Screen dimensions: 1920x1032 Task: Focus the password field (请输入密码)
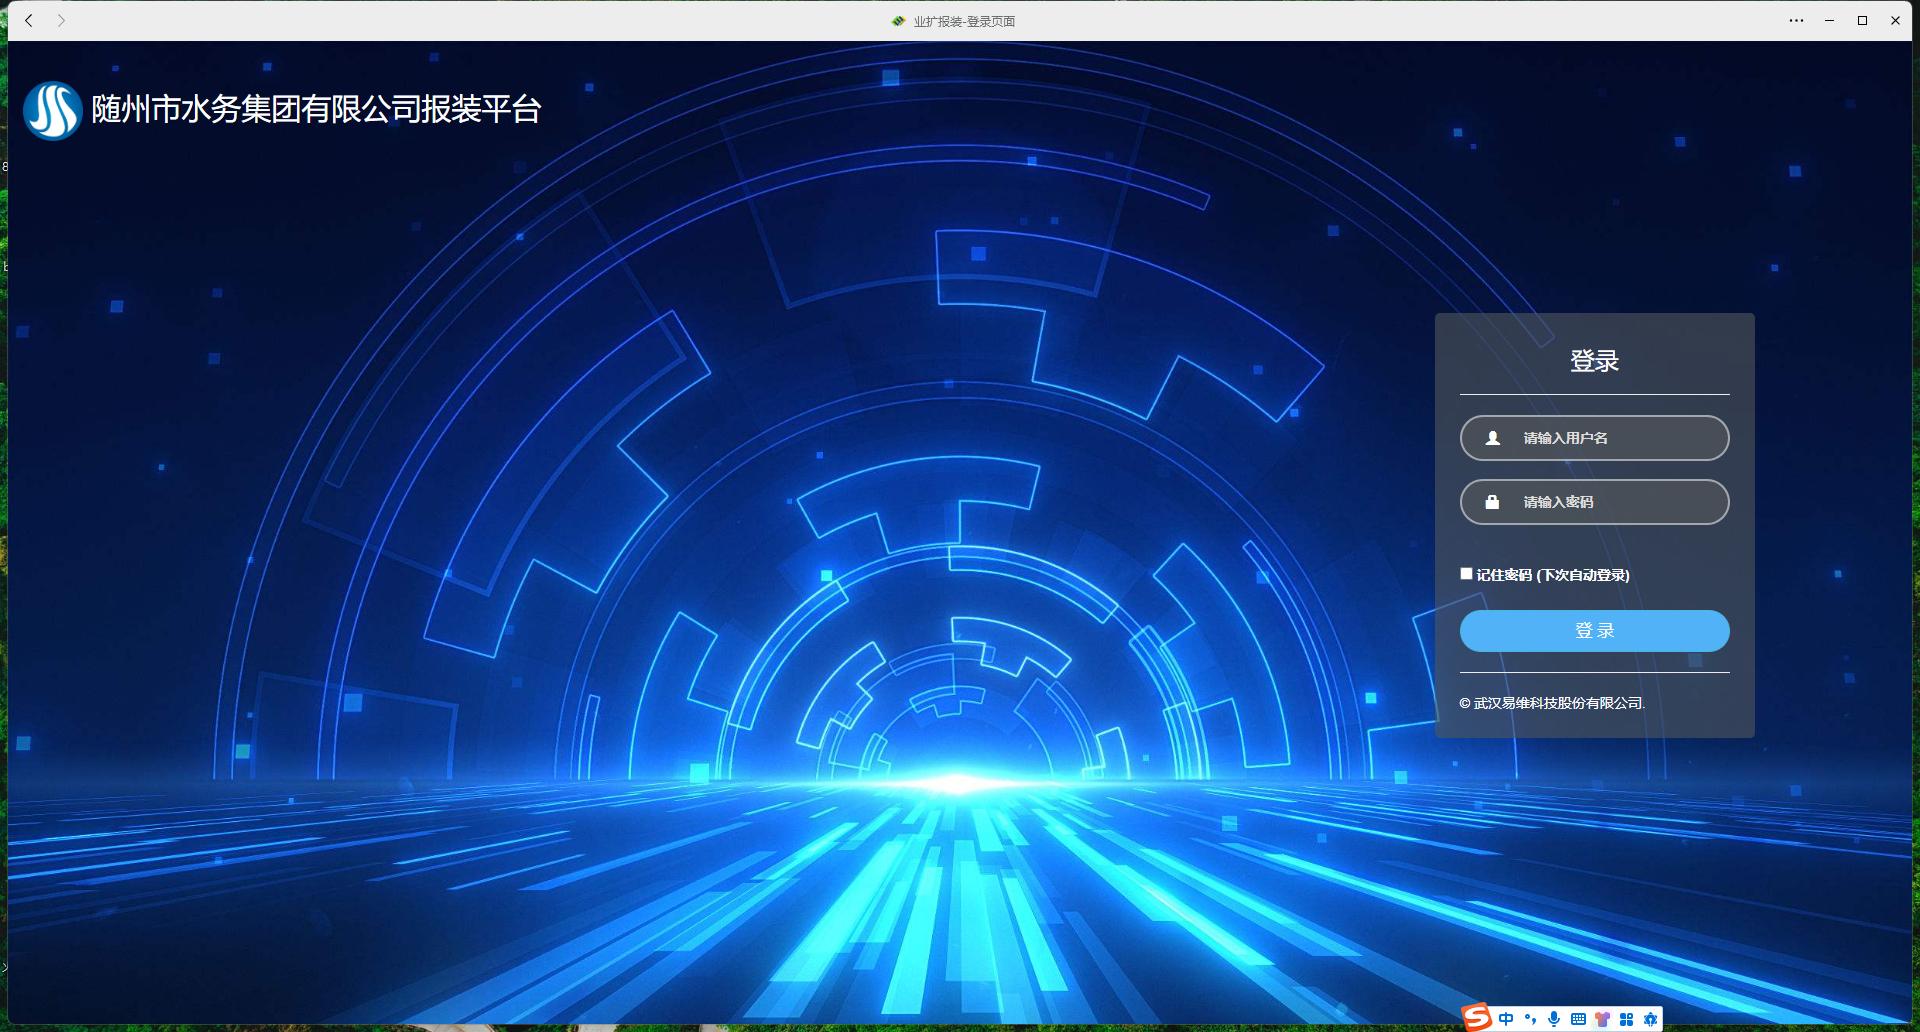[x=1610, y=502]
